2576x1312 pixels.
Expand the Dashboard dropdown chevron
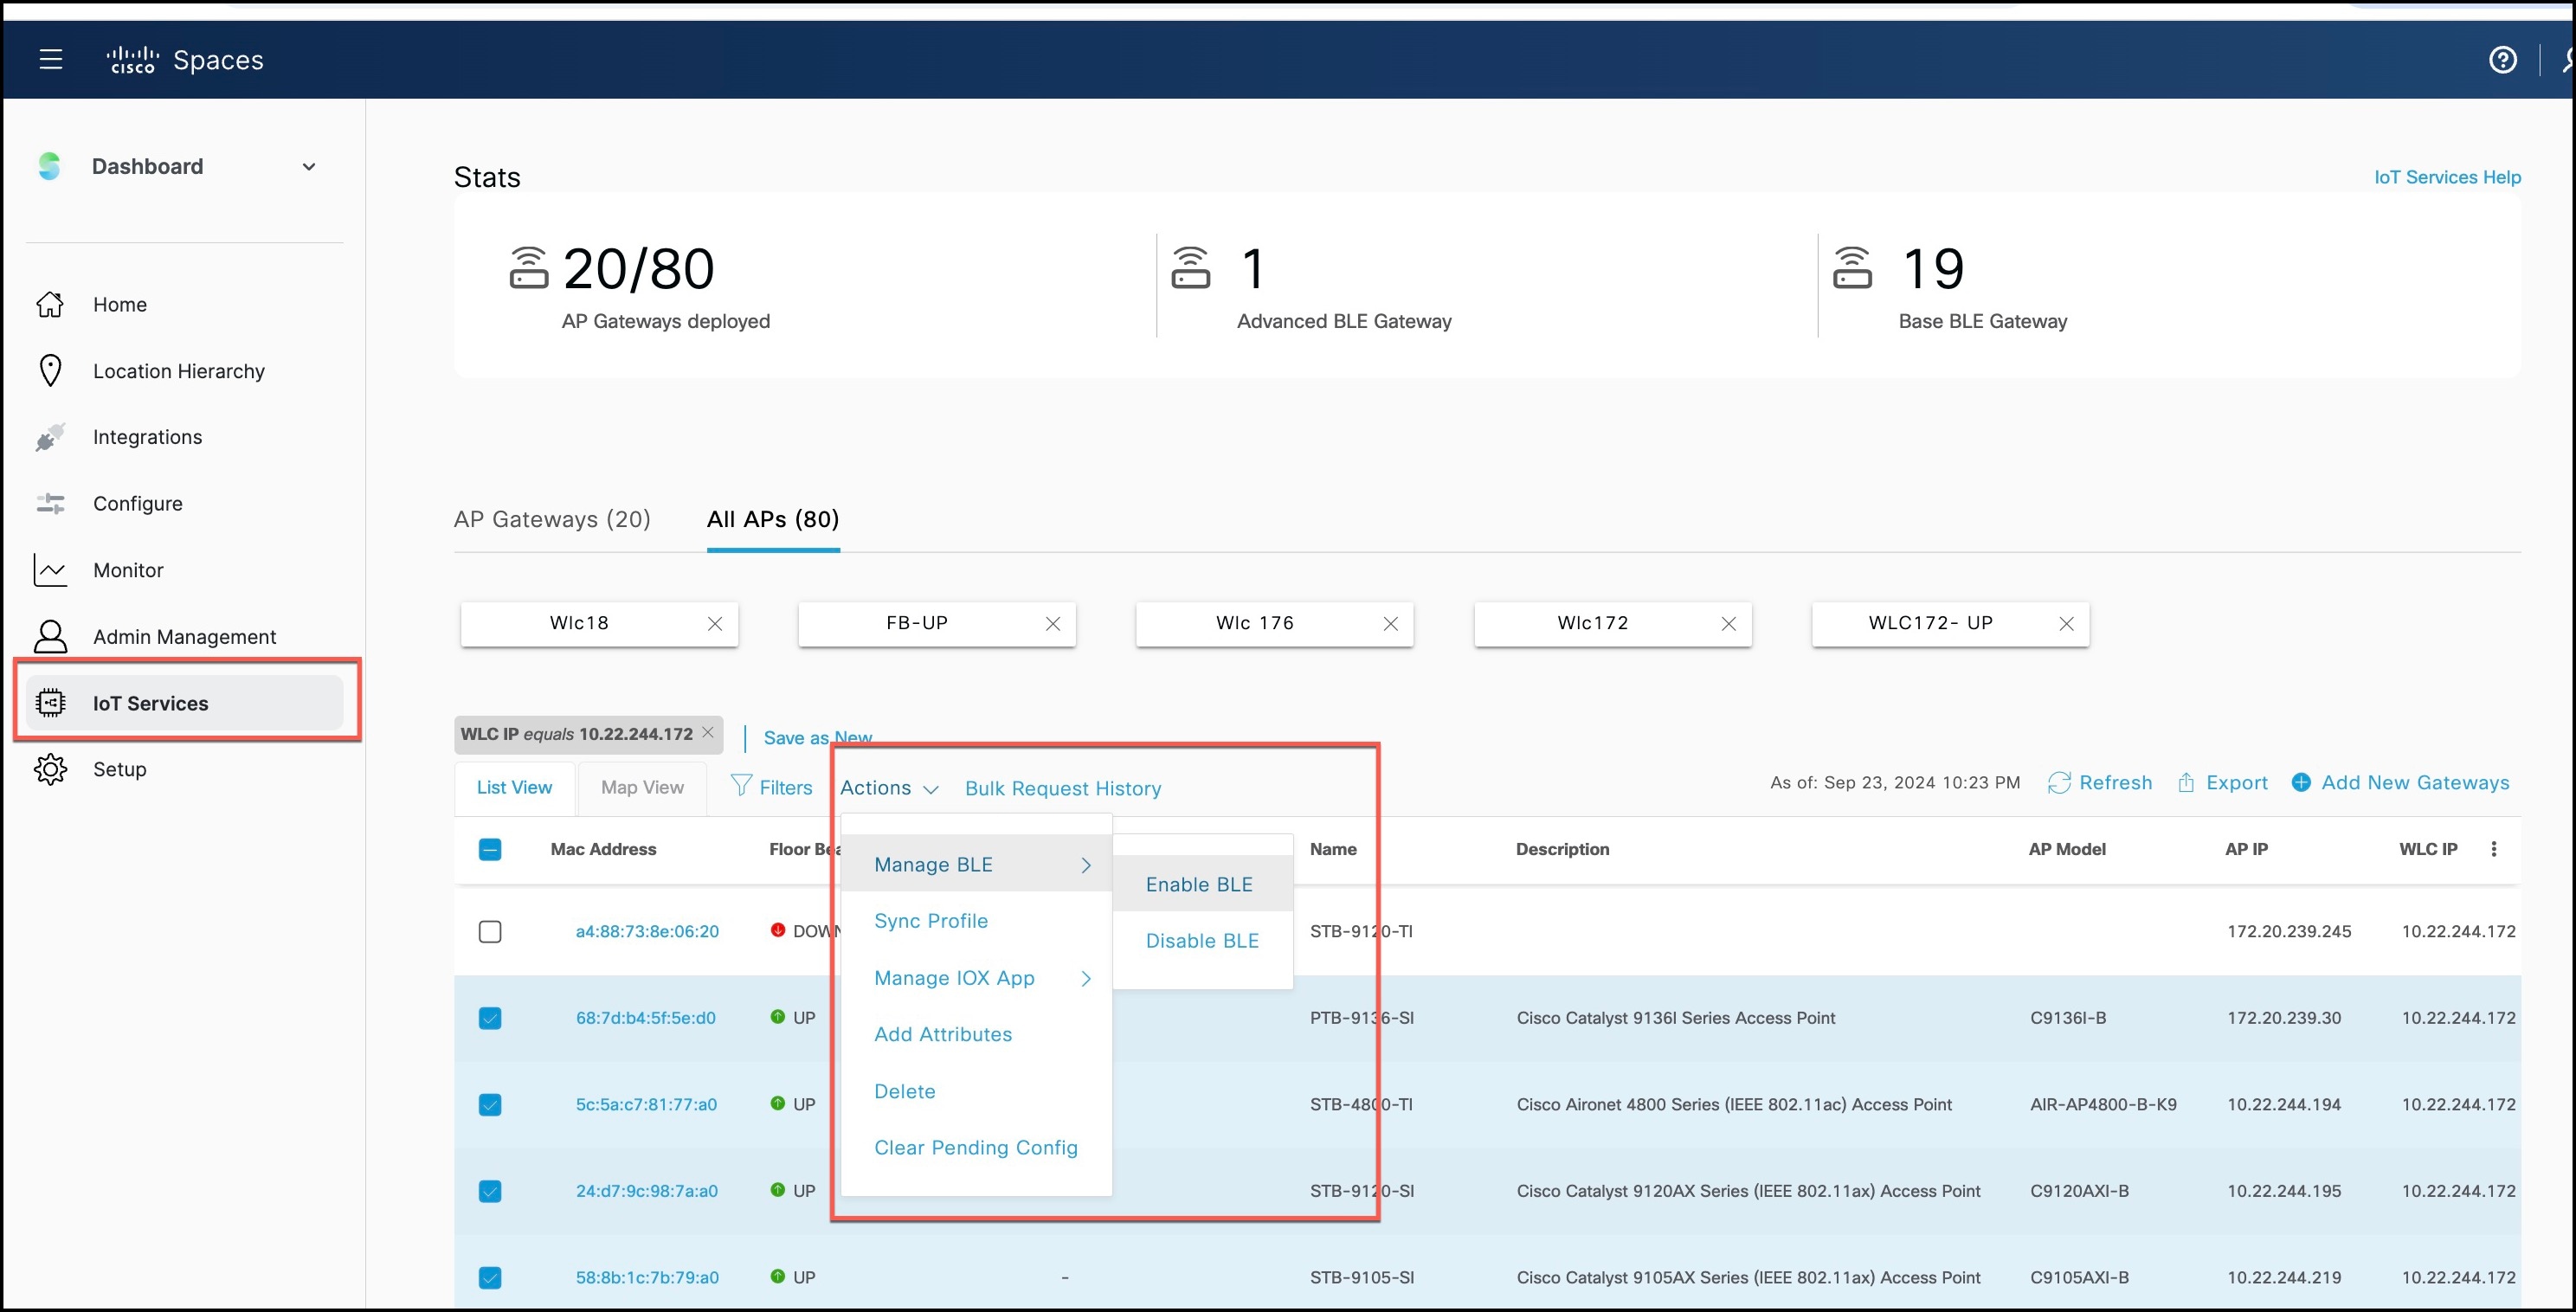pos(309,167)
